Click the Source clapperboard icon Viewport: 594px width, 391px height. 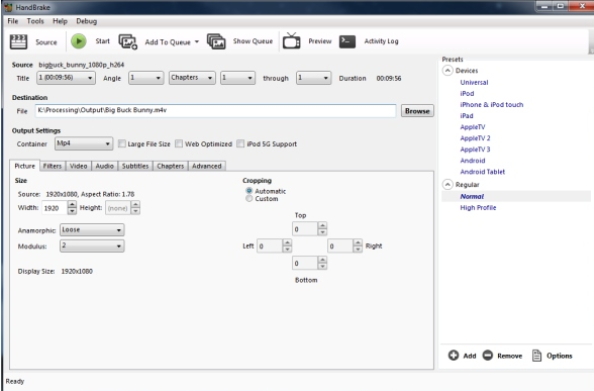[18, 42]
